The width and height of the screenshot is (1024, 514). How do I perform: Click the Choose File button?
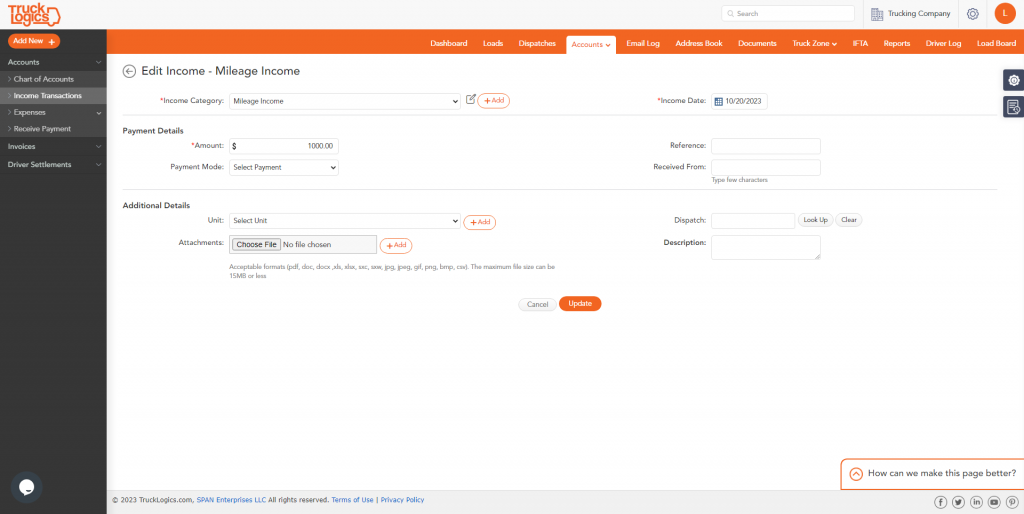tap(257, 244)
